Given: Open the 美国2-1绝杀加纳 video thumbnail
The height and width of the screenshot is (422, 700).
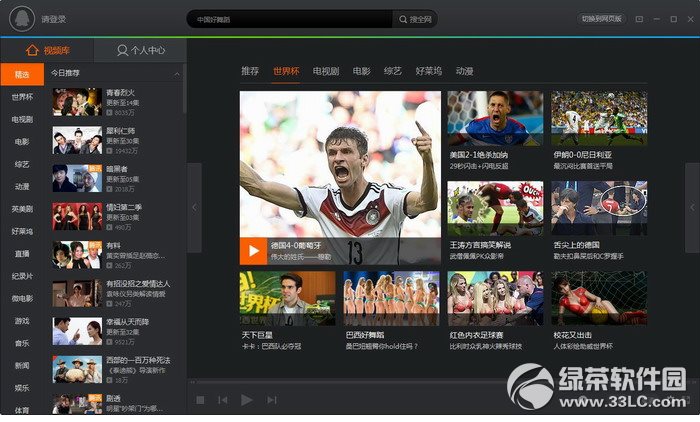Looking at the screenshot, I should click(x=495, y=118).
